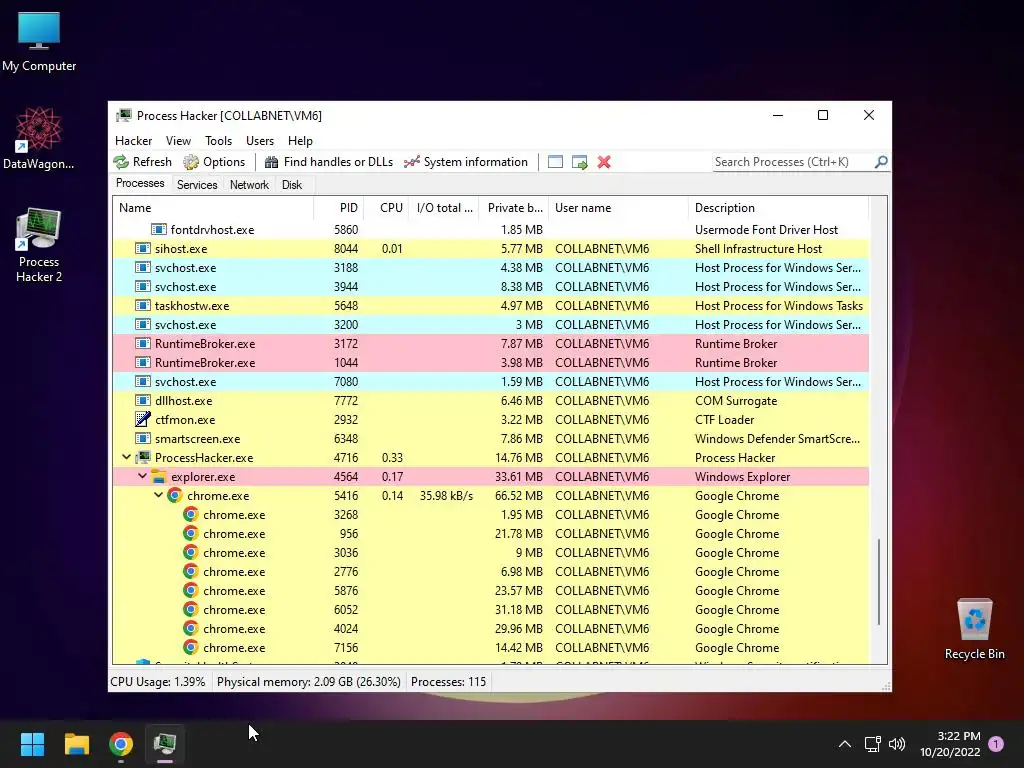Click RuntimeBroker.exe PID 3172 icon
This screenshot has height=768, width=1024.
[x=142, y=343]
